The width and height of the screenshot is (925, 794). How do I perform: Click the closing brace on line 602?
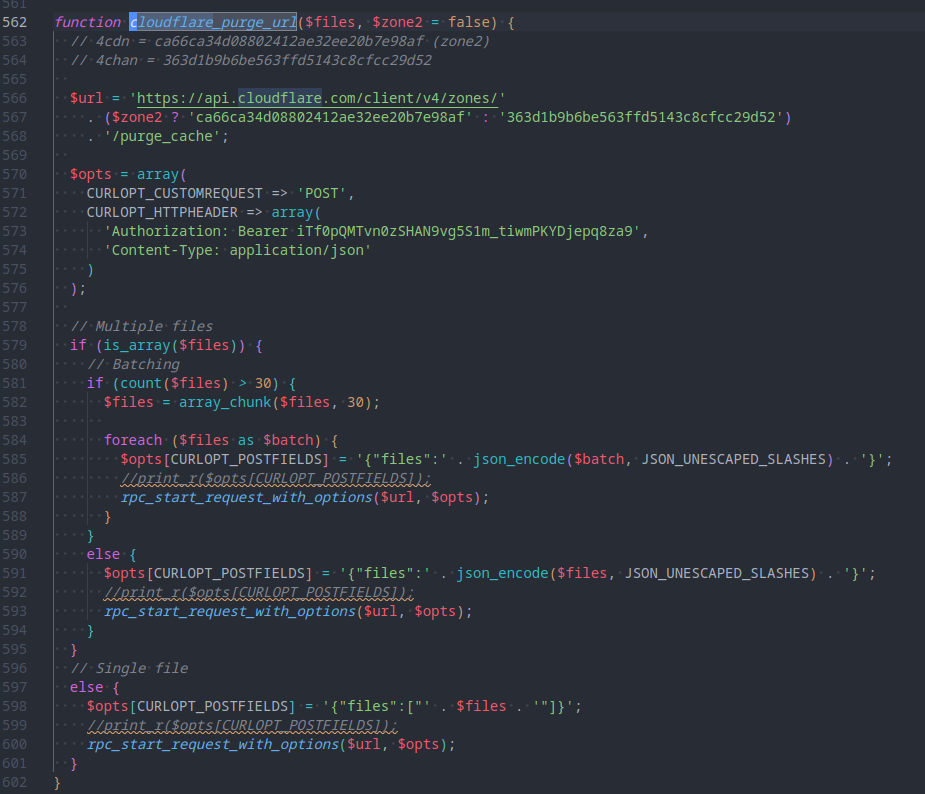point(57,782)
